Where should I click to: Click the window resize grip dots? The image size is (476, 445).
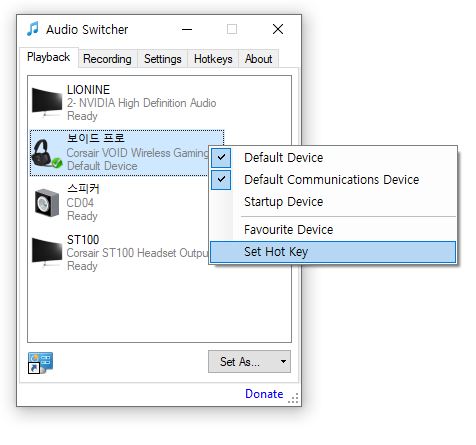click(x=293, y=398)
